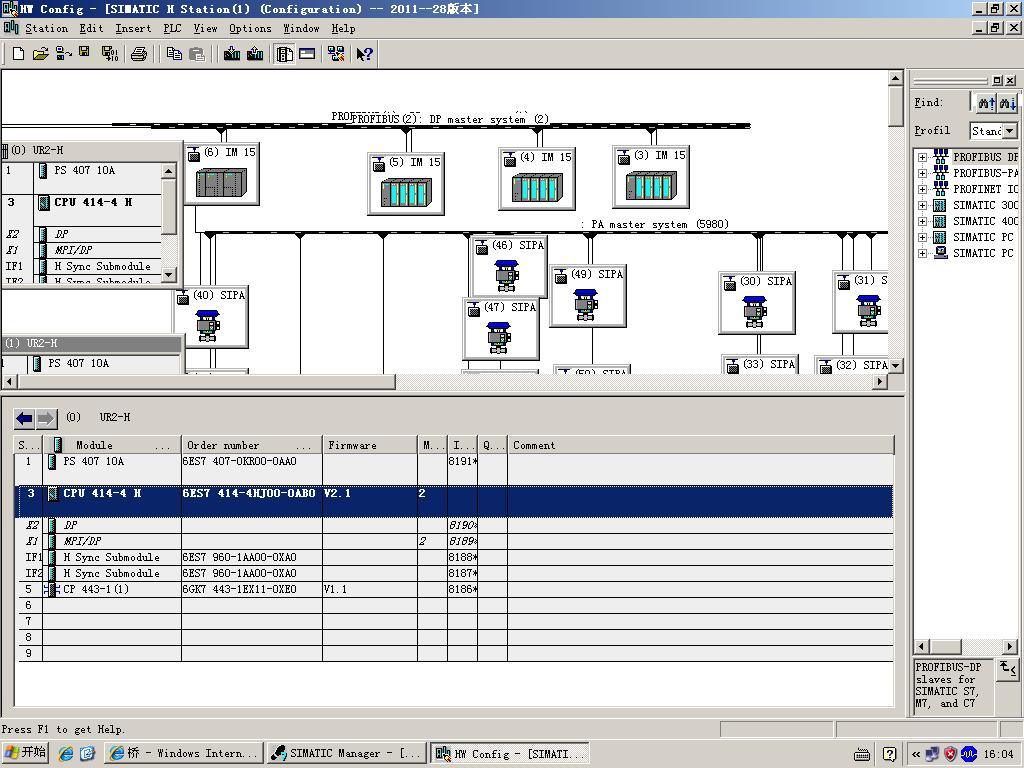Click the Save and Compile icon
The image size is (1024, 768).
[110, 54]
